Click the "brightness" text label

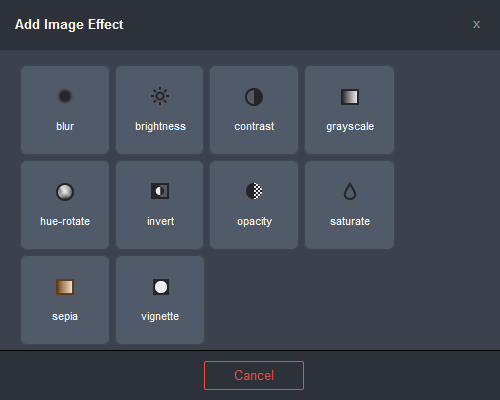[160, 127]
